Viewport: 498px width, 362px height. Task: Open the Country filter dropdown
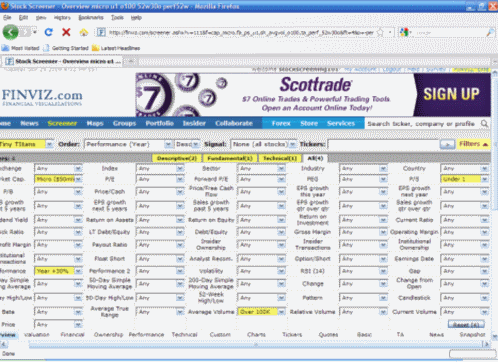(x=464, y=169)
